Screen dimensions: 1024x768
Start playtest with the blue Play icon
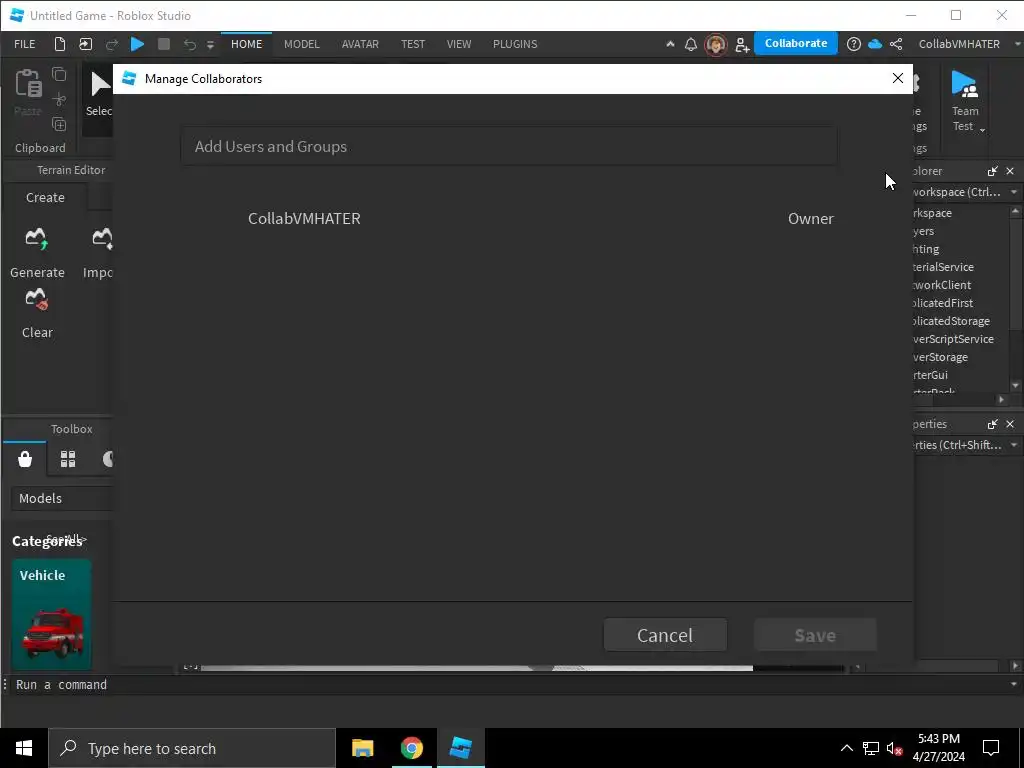click(137, 44)
